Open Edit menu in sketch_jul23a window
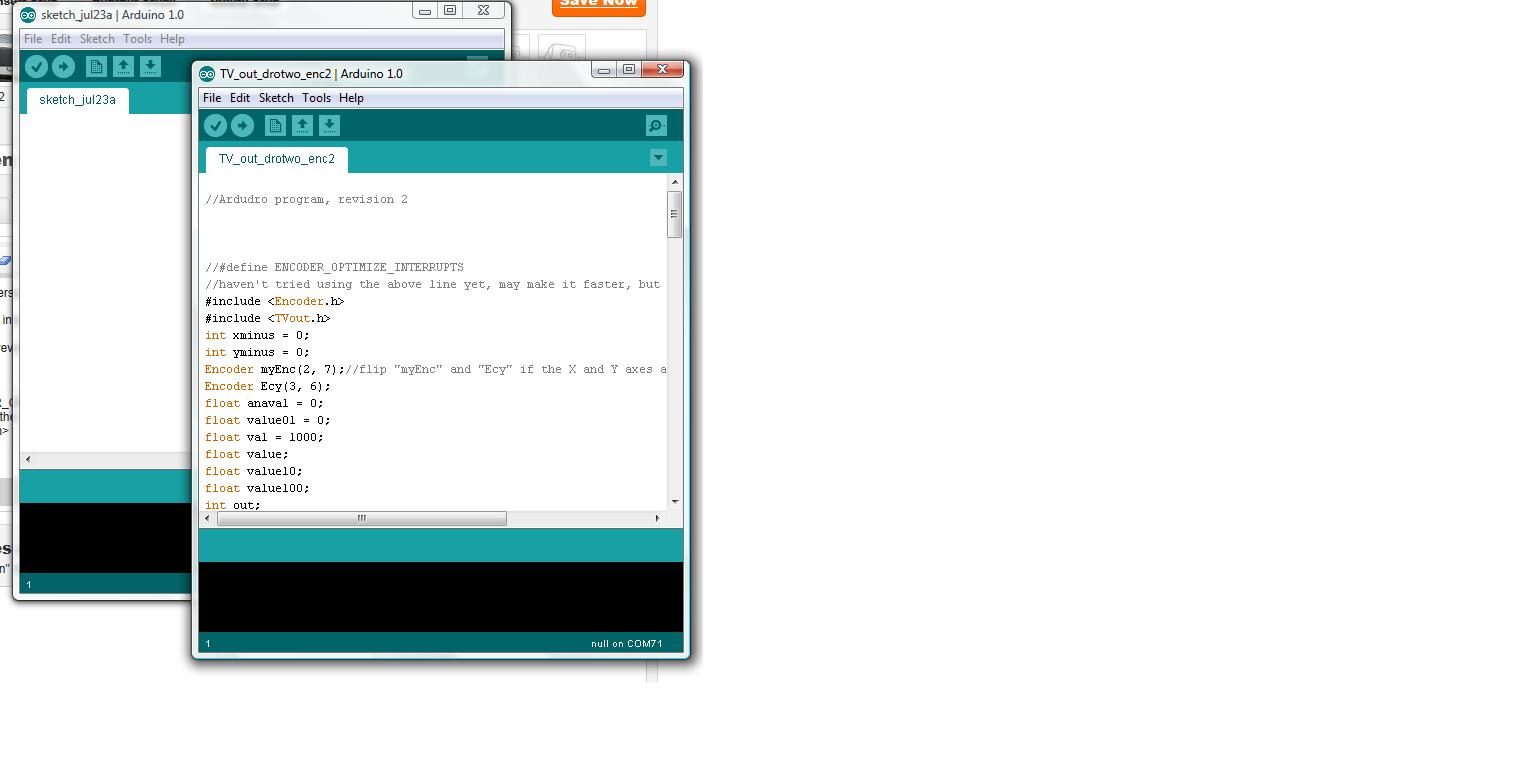The width and height of the screenshot is (1538, 757). [x=61, y=39]
